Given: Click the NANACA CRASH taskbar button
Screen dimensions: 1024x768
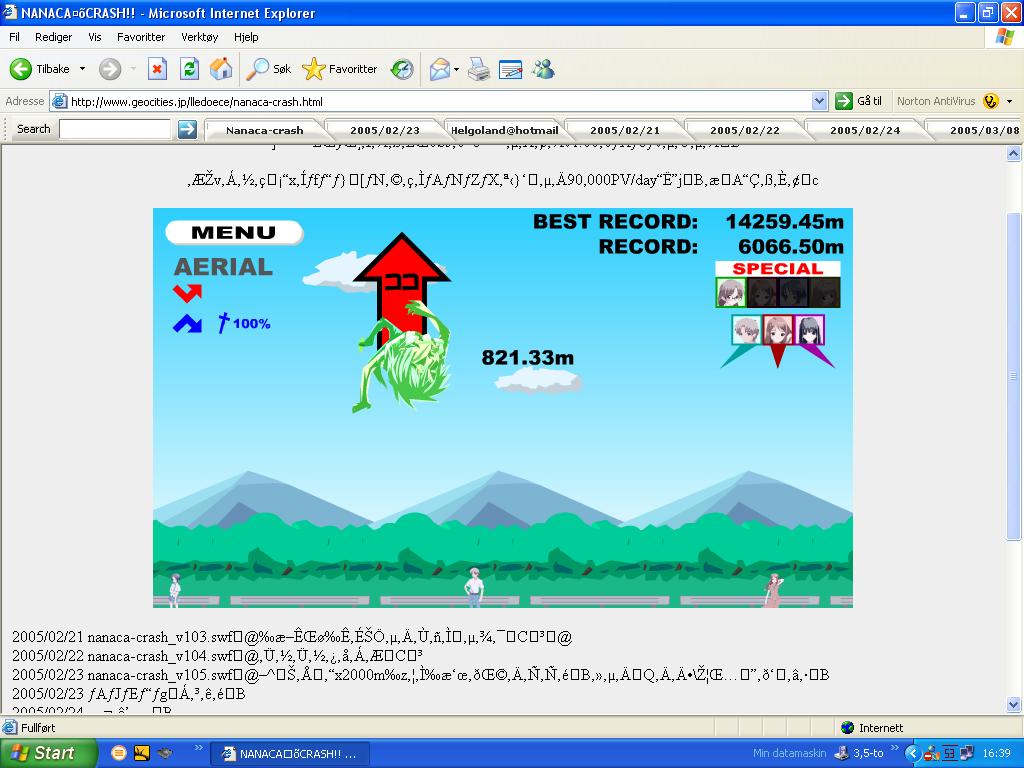Looking at the screenshot, I should (x=290, y=754).
